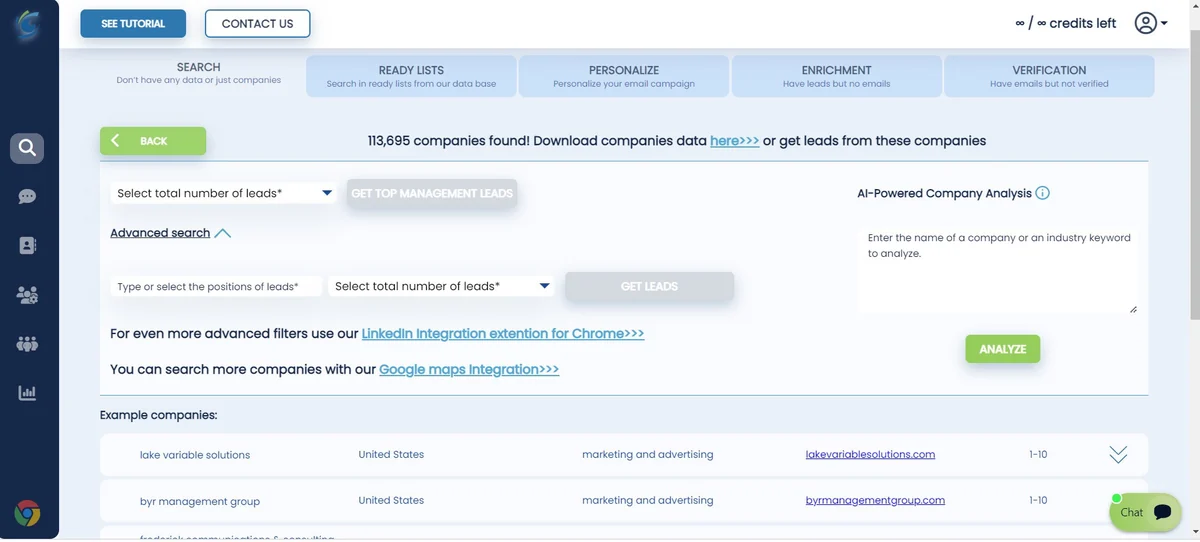Open the LinkedIn Integration extension link

503,333
